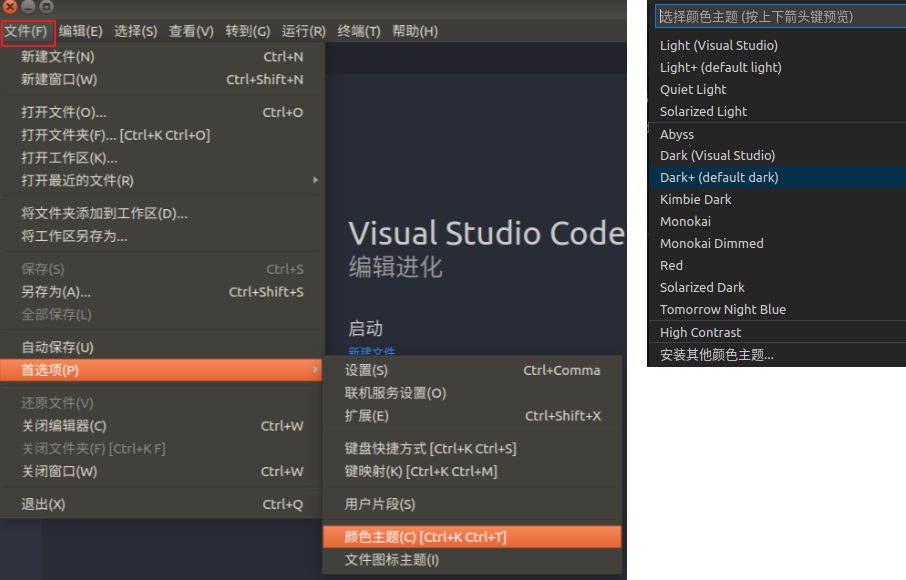Pick Kimbie Dark theme

(777, 199)
